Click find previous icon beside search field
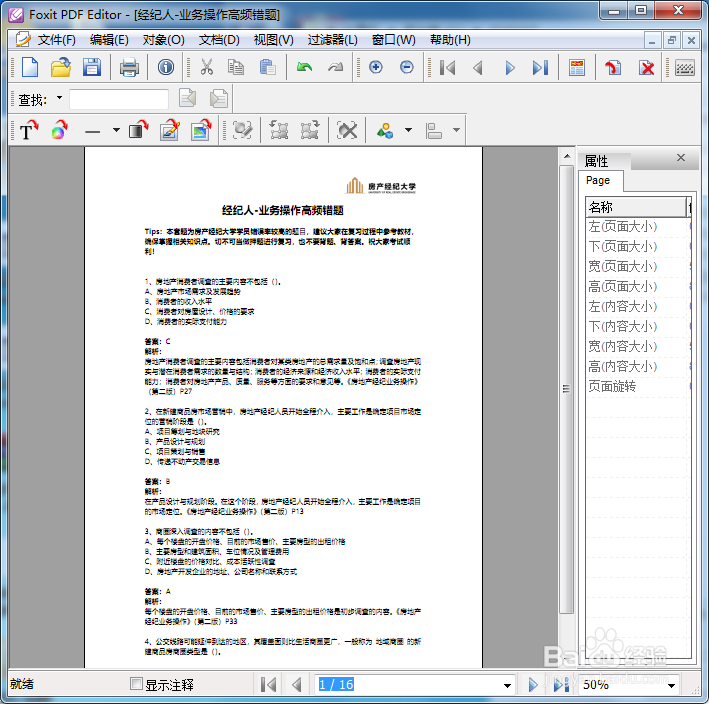Viewport: 709px width, 704px height. point(188,98)
